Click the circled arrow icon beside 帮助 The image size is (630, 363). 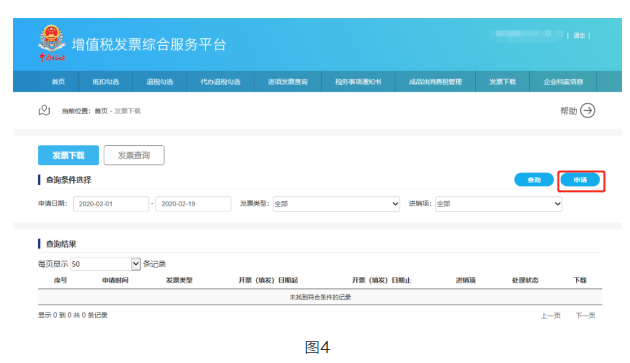(587, 111)
